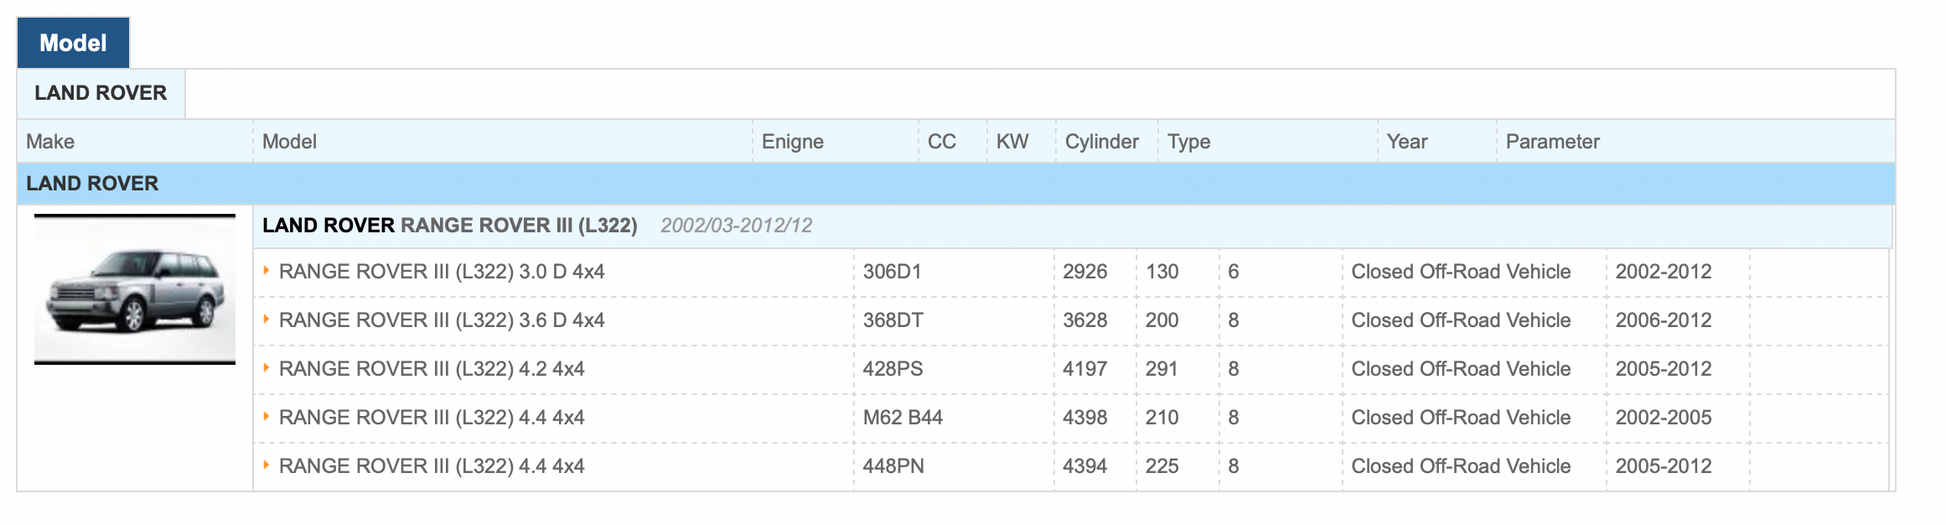Open RANGE ROVER III (L322) 3.0 D 4x4 link
This screenshot has width=1946, height=525.
pyautogui.click(x=441, y=272)
